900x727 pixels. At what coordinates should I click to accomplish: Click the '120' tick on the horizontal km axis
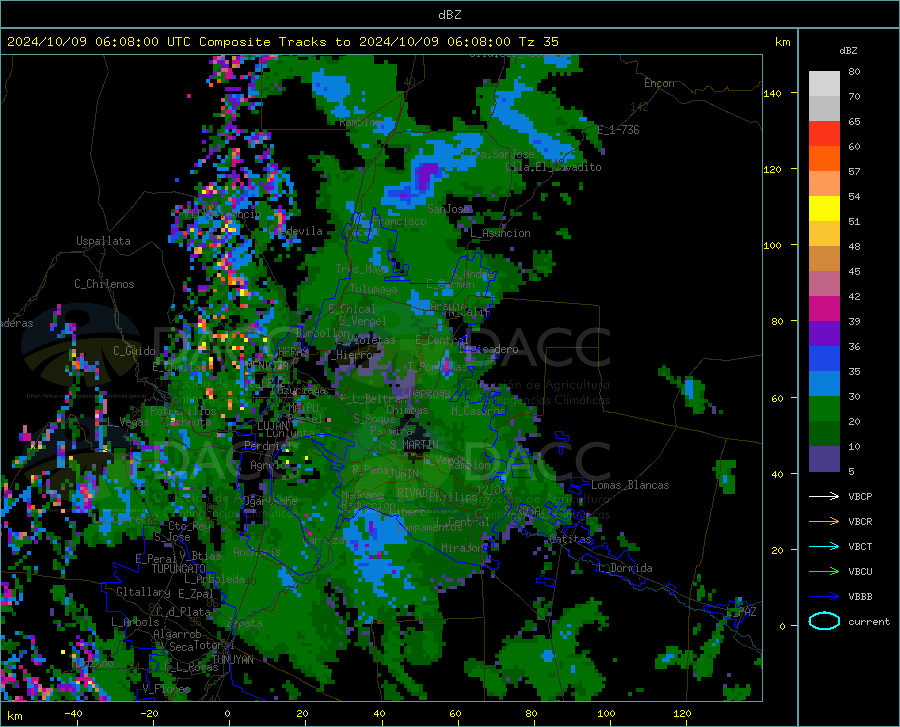tap(682, 713)
